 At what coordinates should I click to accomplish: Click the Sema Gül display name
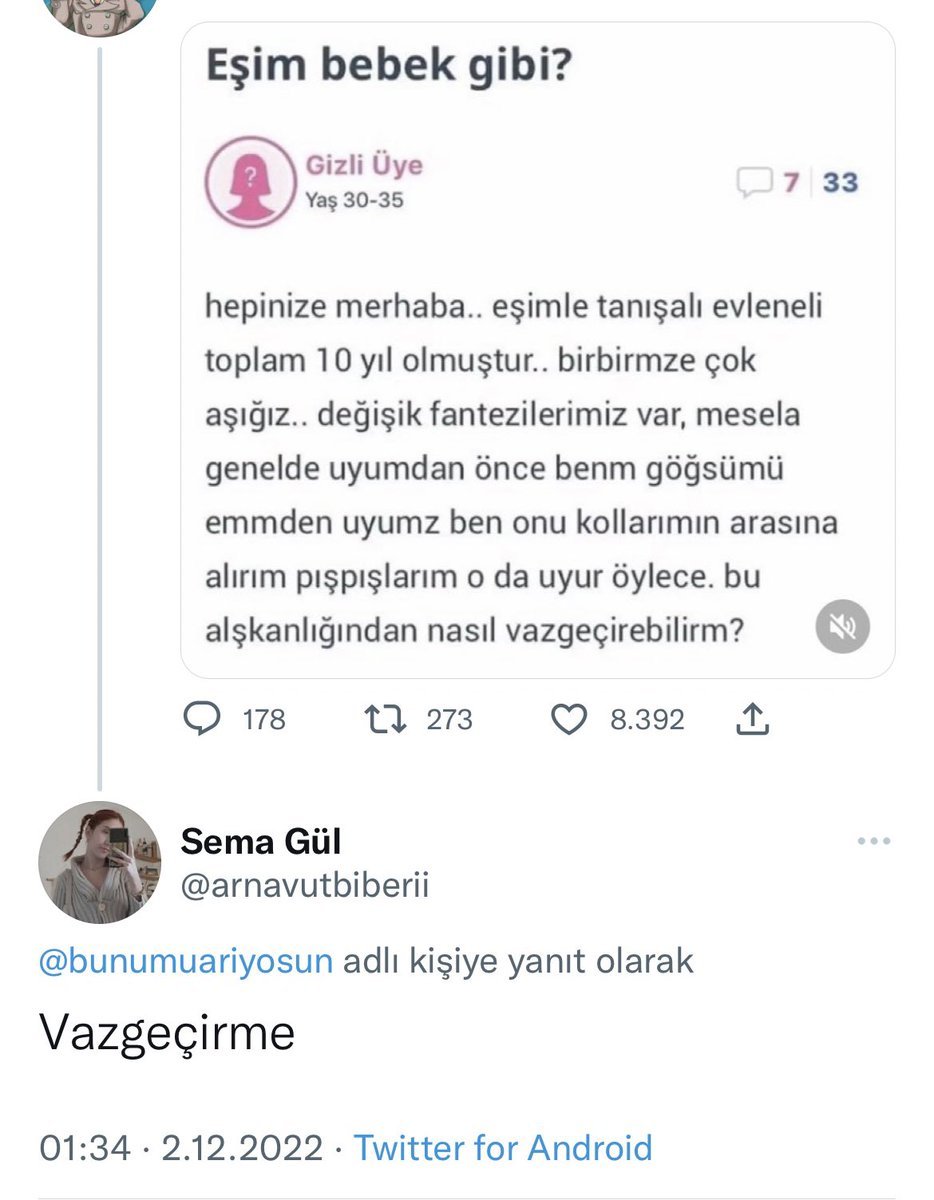(260, 842)
